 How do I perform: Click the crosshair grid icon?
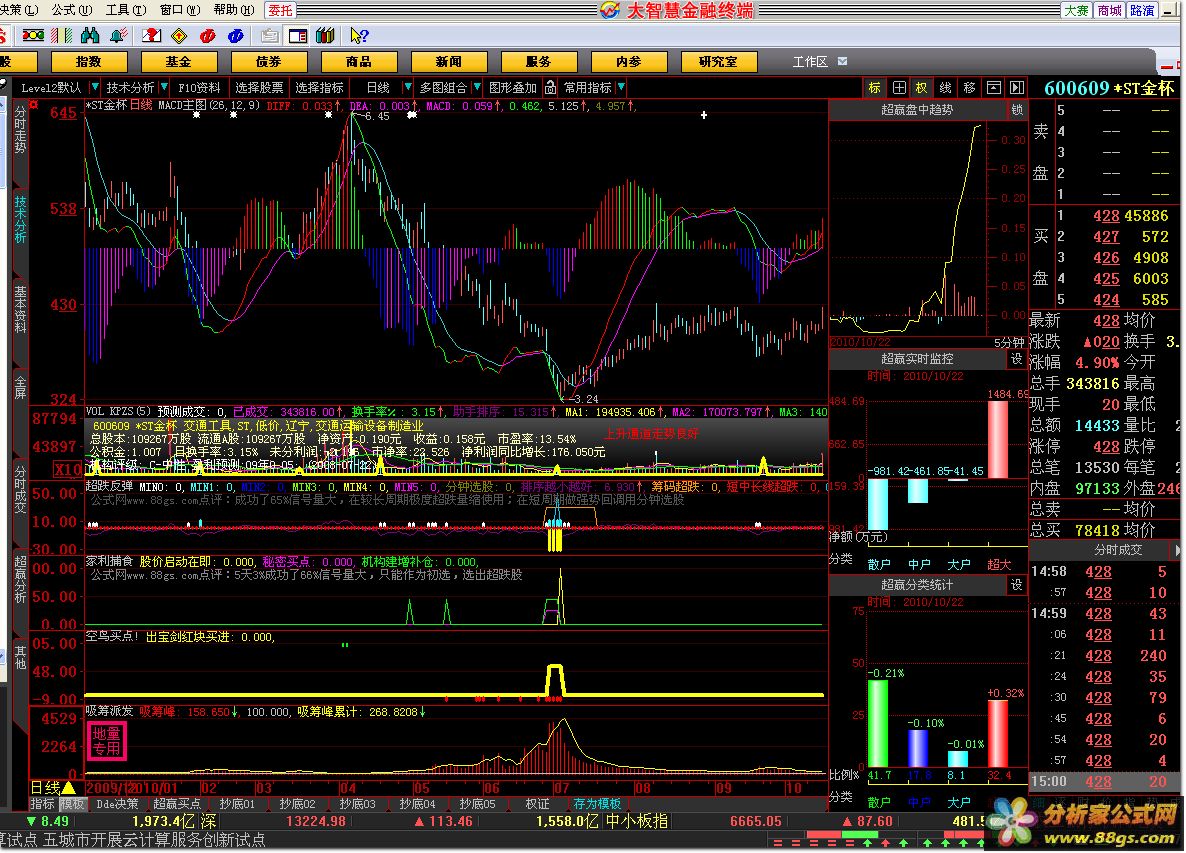[899, 88]
